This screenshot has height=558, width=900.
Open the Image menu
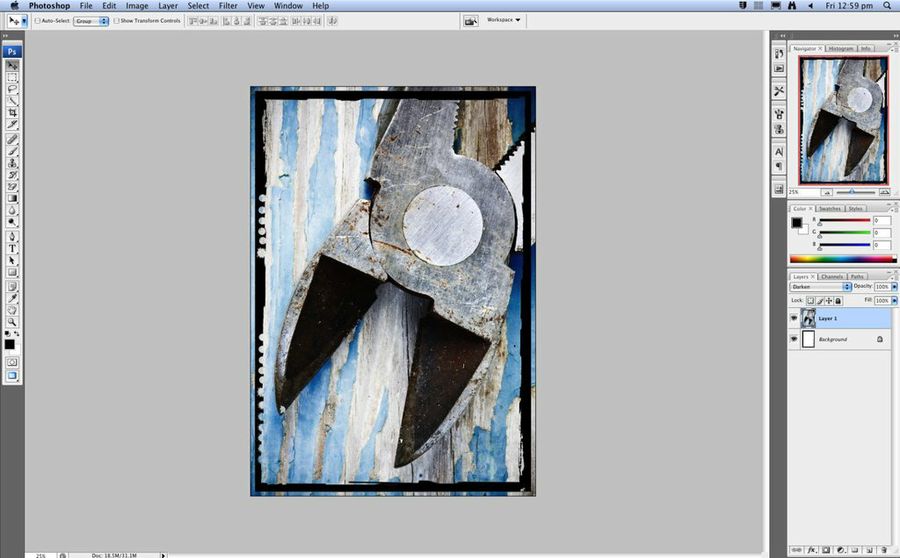click(137, 6)
